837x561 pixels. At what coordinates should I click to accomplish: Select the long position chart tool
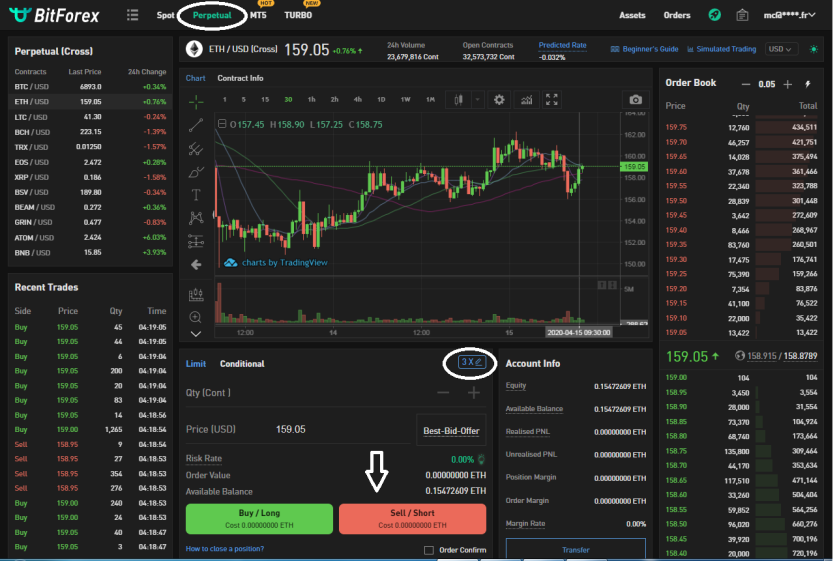pyautogui.click(x=196, y=294)
